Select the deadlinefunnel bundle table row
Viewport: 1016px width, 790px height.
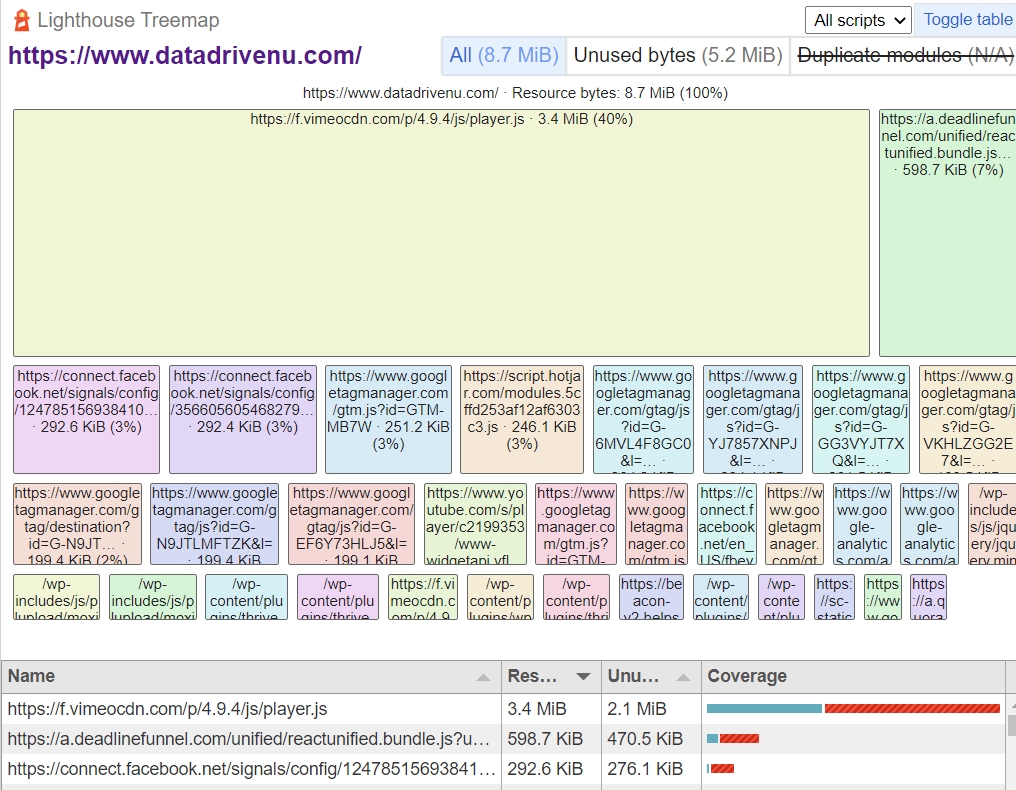coord(503,739)
